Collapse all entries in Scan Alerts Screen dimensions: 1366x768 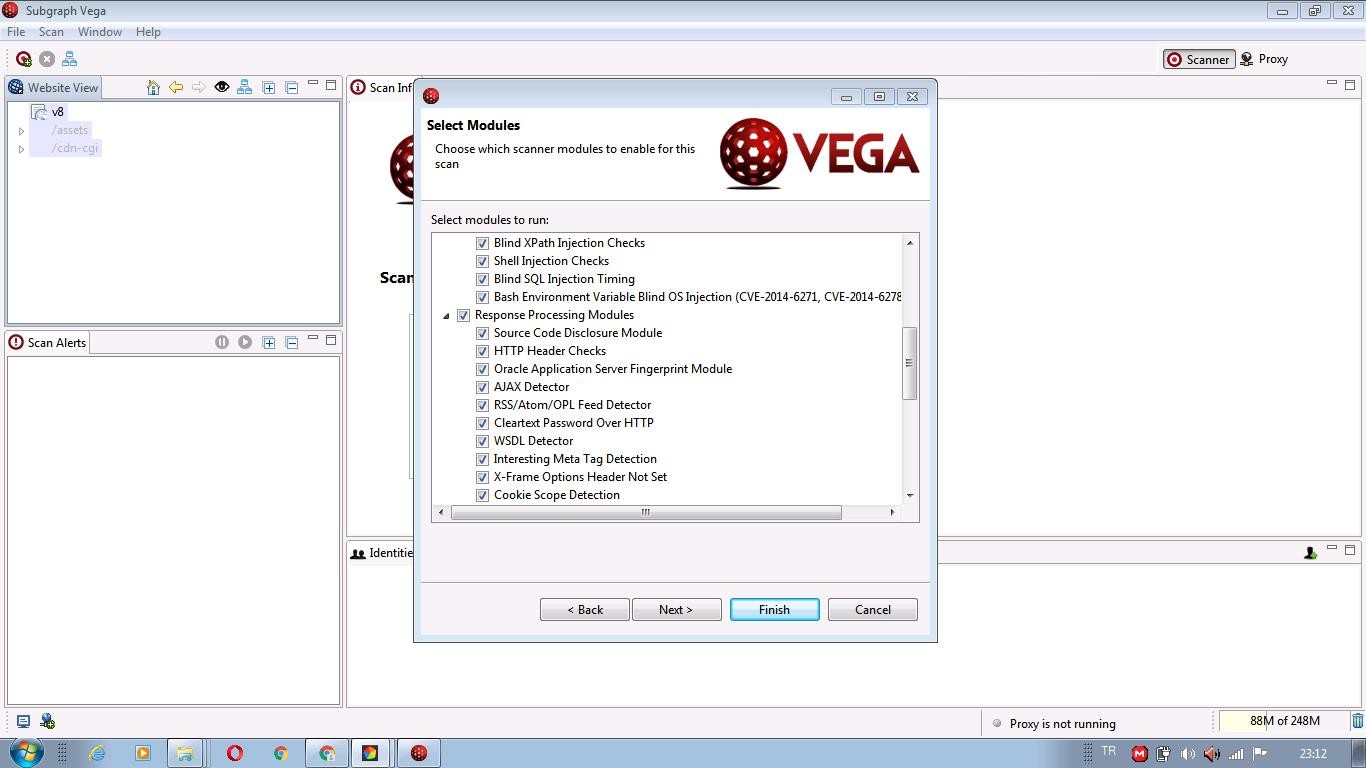[x=292, y=342]
